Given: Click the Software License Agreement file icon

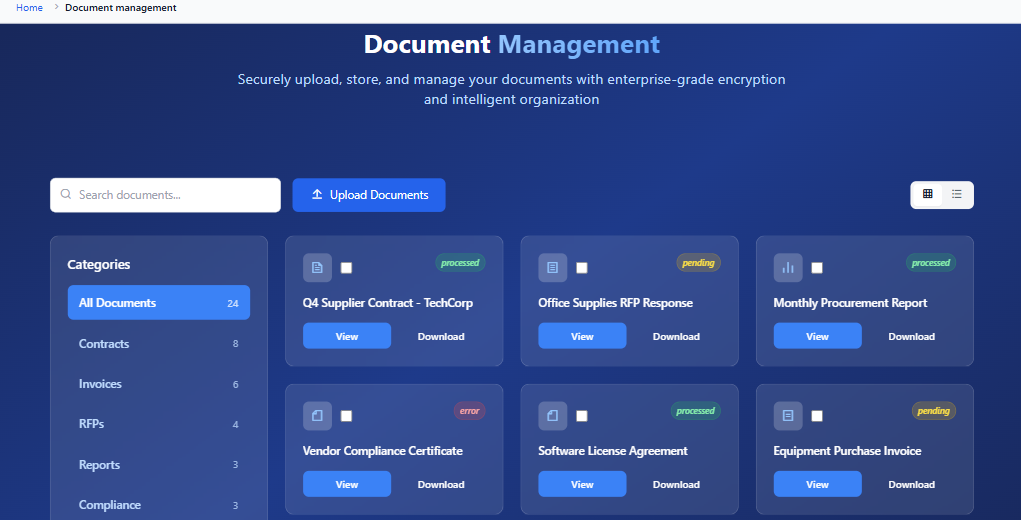Looking at the screenshot, I should pyautogui.click(x=552, y=416).
